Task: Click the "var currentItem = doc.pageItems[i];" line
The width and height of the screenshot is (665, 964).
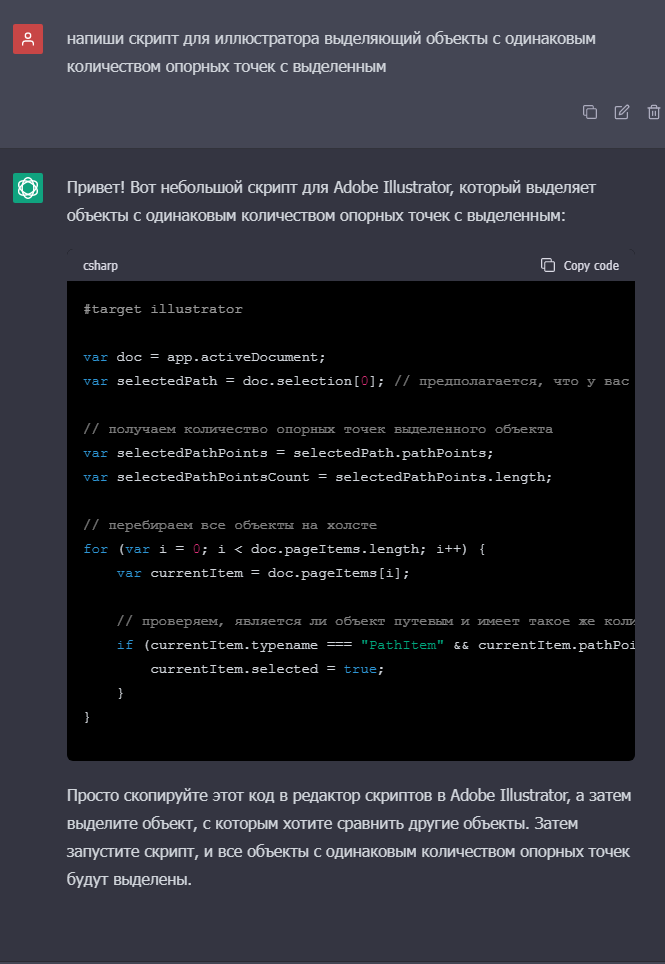Action: tap(263, 573)
